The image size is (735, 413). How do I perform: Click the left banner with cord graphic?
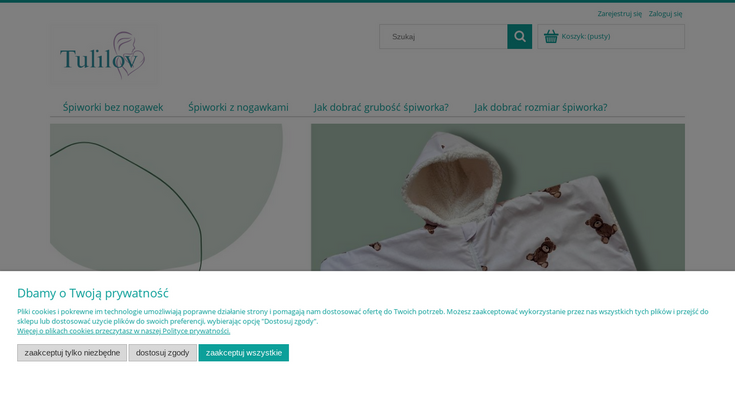(166, 196)
